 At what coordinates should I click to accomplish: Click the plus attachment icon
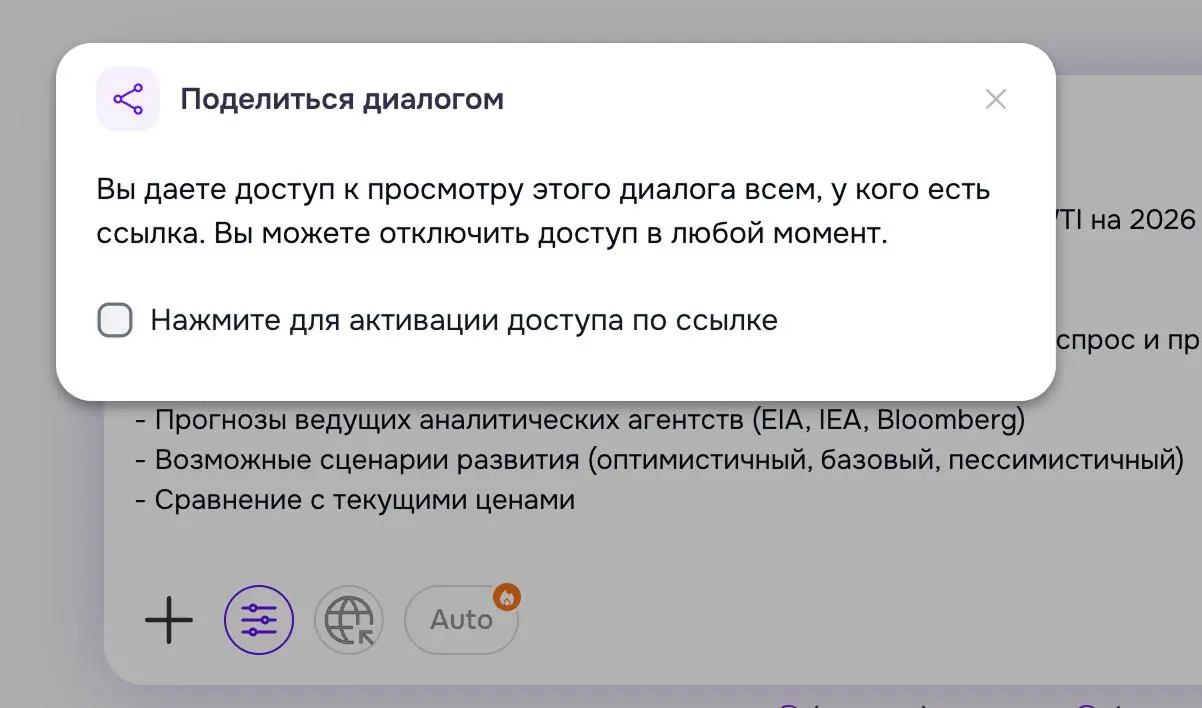pos(169,620)
